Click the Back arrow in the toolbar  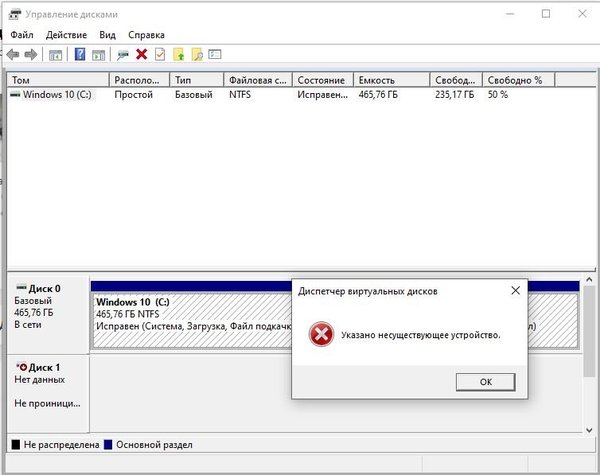tap(13, 55)
